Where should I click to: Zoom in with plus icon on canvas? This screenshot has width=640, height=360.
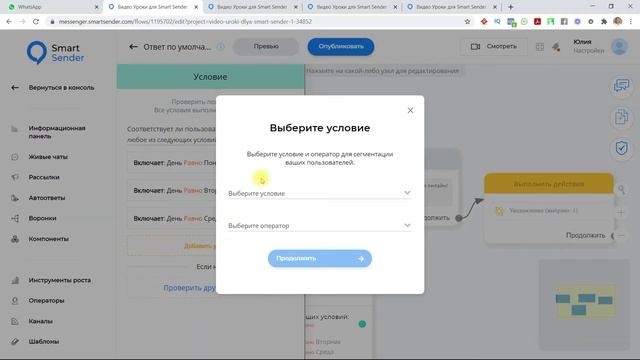tap(621, 212)
